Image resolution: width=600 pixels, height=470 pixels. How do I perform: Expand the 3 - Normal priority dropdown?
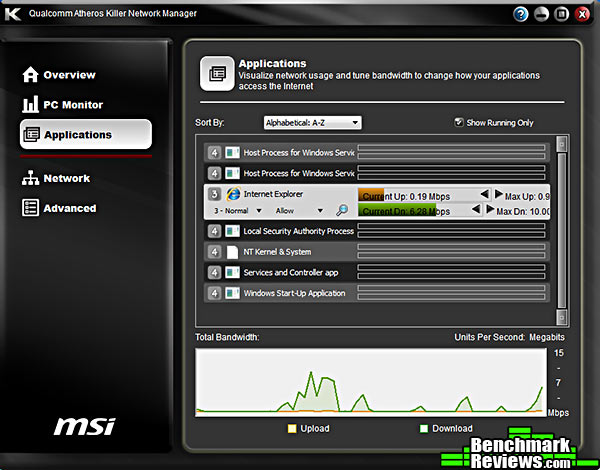point(238,211)
